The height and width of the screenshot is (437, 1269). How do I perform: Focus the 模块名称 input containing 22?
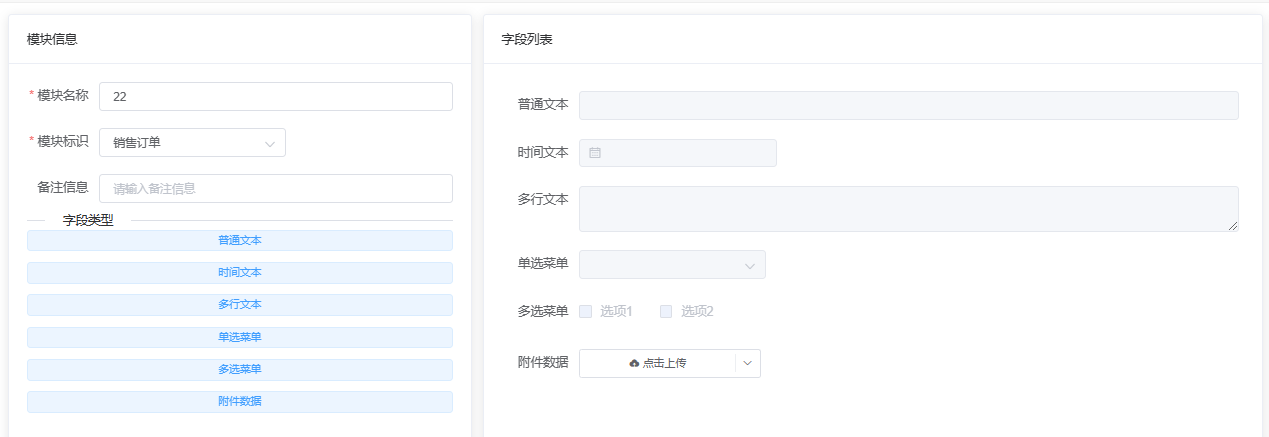[275, 97]
